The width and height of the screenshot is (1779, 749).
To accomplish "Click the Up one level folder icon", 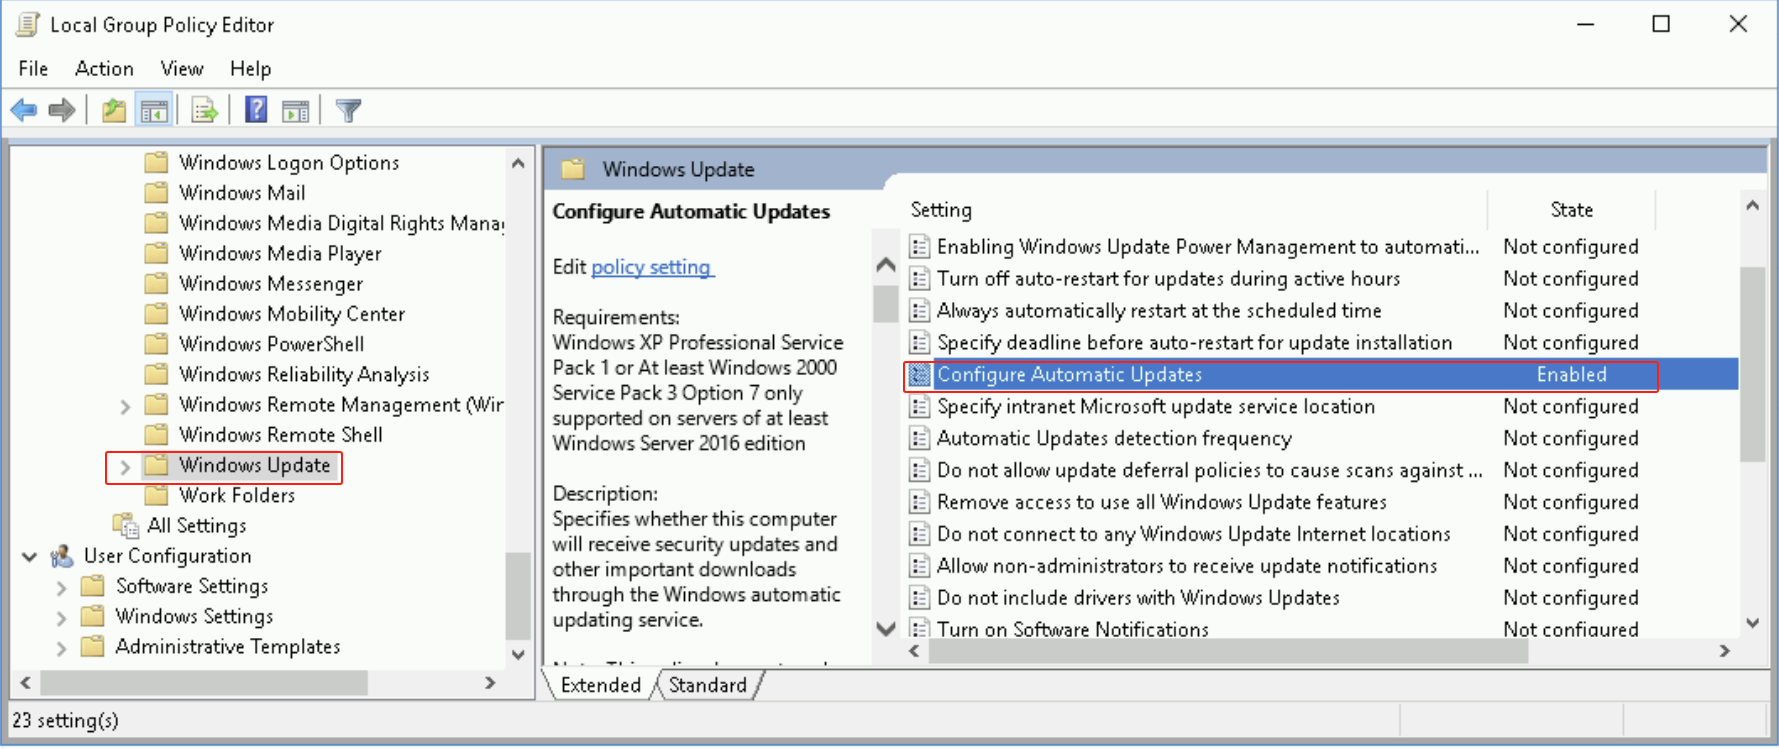I will 114,110.
